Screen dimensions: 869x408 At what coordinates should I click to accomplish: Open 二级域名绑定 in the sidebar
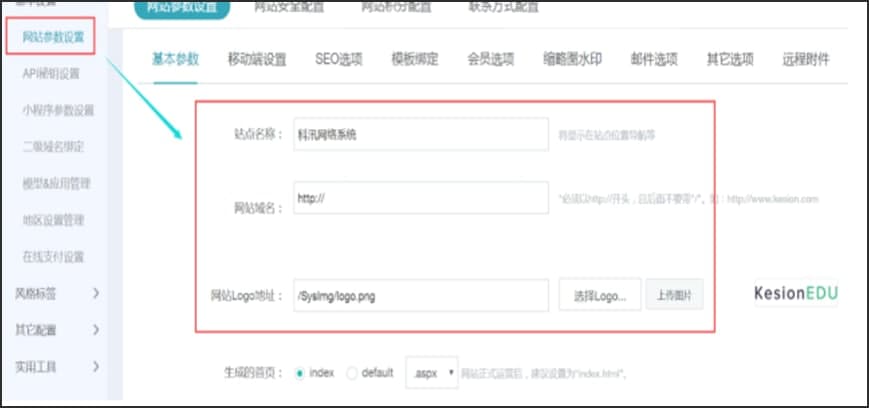(53, 147)
